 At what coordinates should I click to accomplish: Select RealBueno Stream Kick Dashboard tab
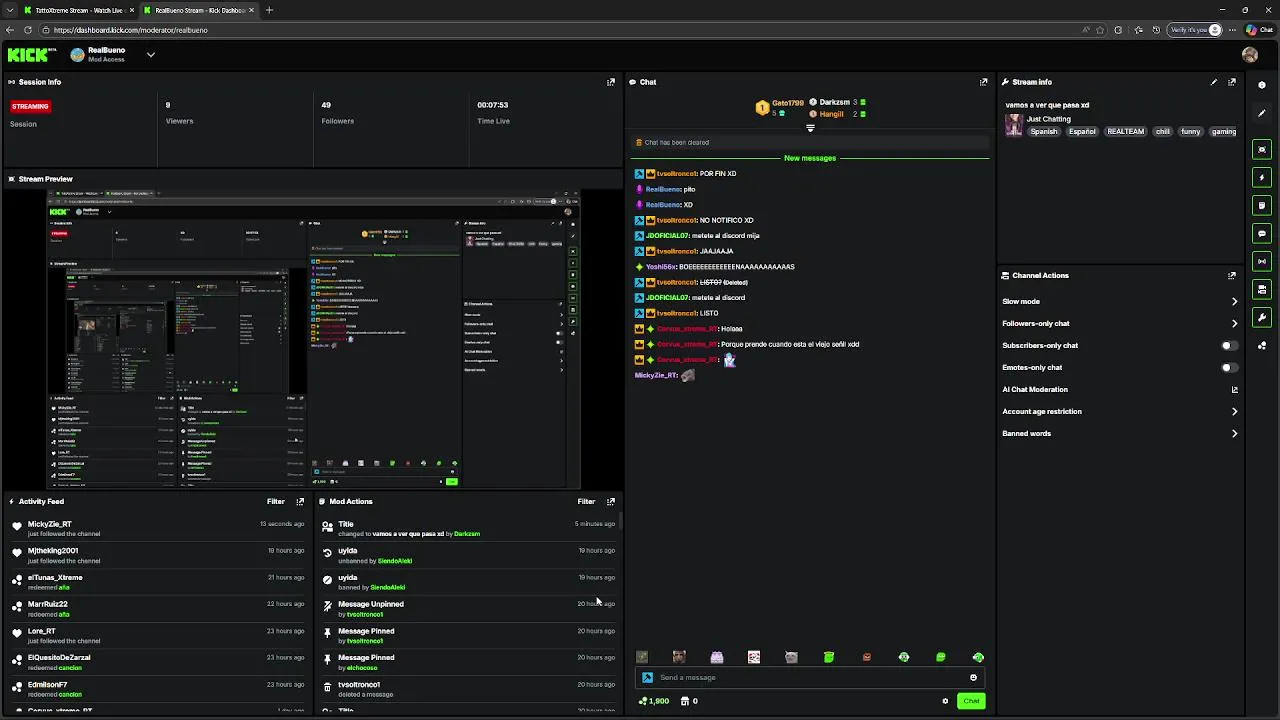(x=198, y=10)
